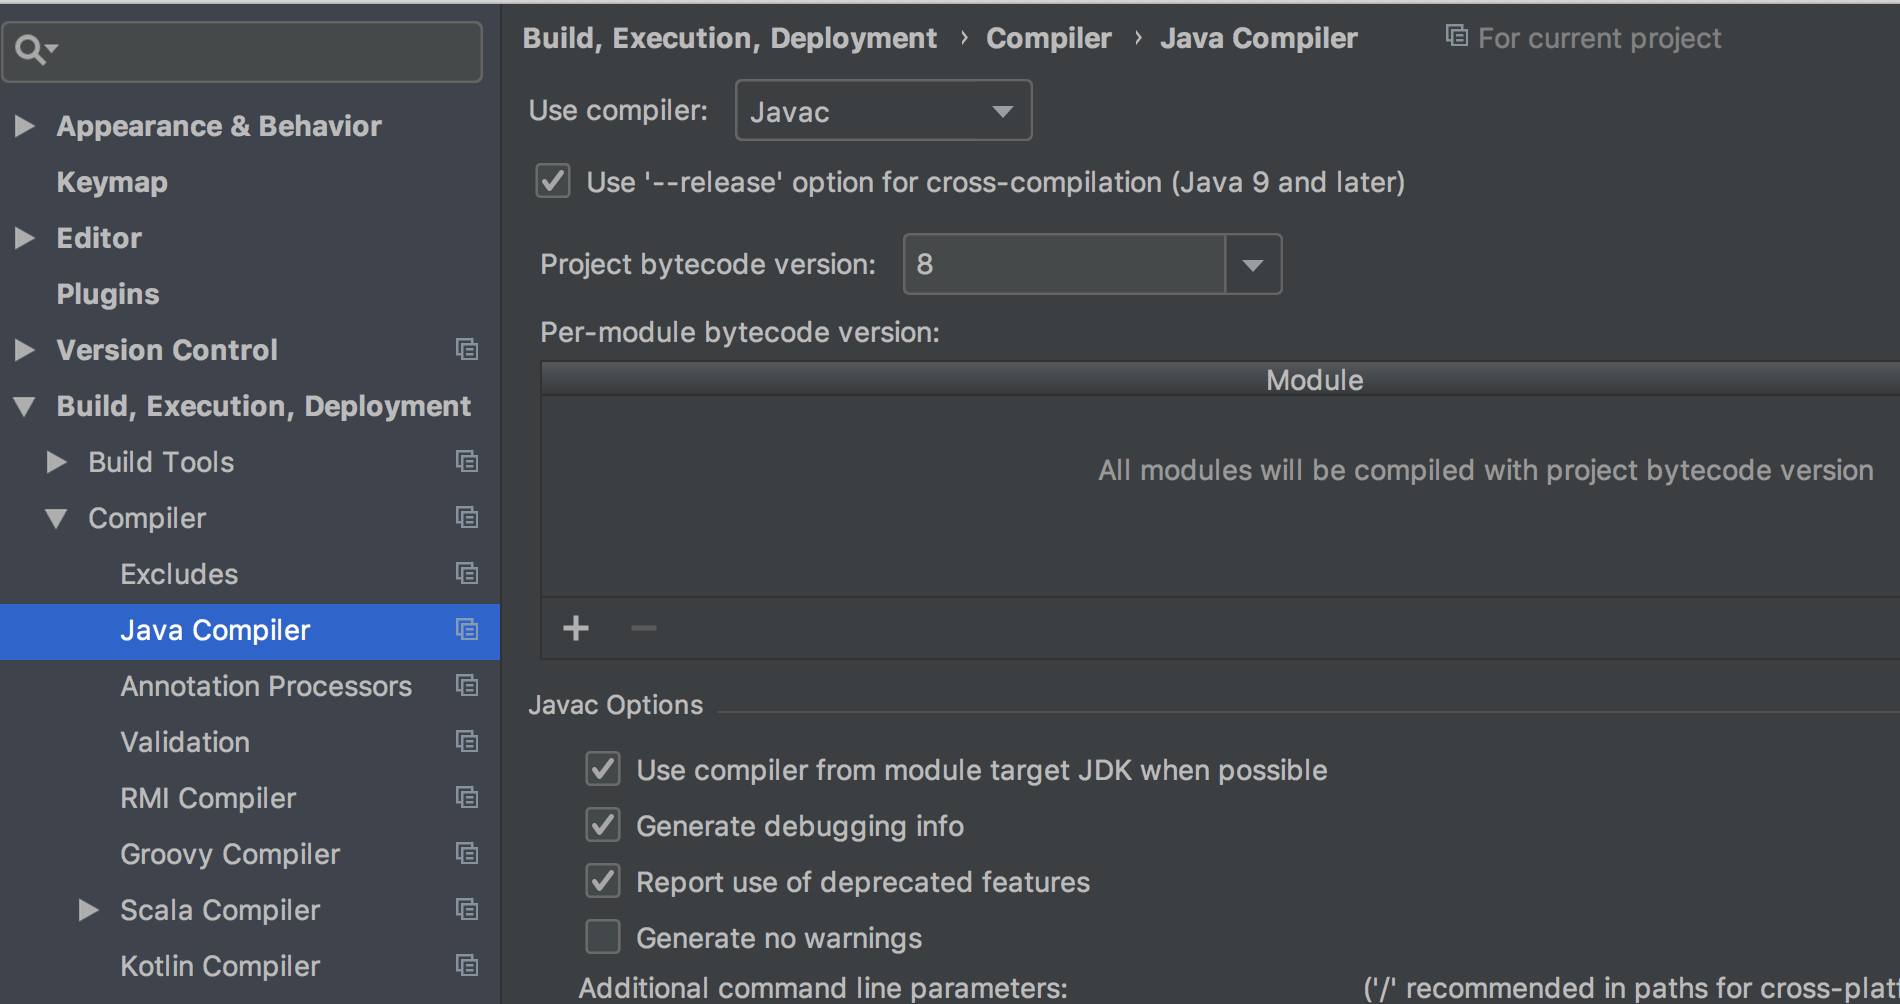Click project-level icon beside Kotlin Compiler
This screenshot has height=1004, width=1900.
point(466,966)
